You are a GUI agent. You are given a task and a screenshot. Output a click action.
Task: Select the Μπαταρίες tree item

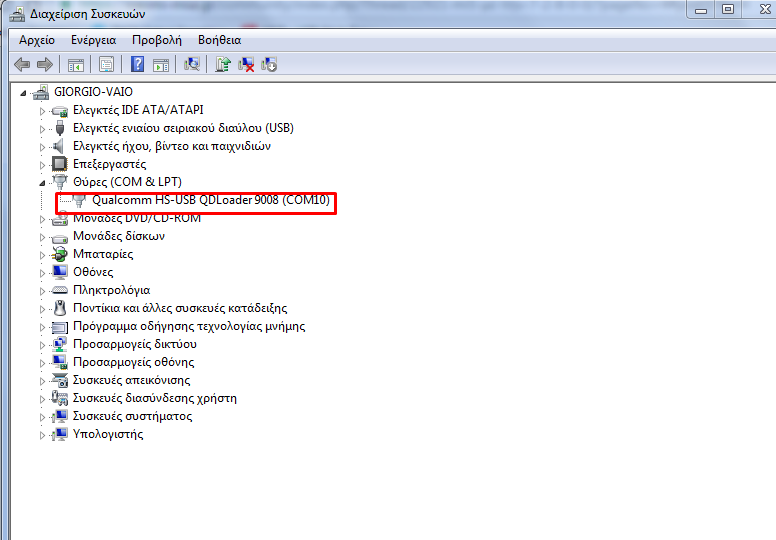(x=103, y=254)
